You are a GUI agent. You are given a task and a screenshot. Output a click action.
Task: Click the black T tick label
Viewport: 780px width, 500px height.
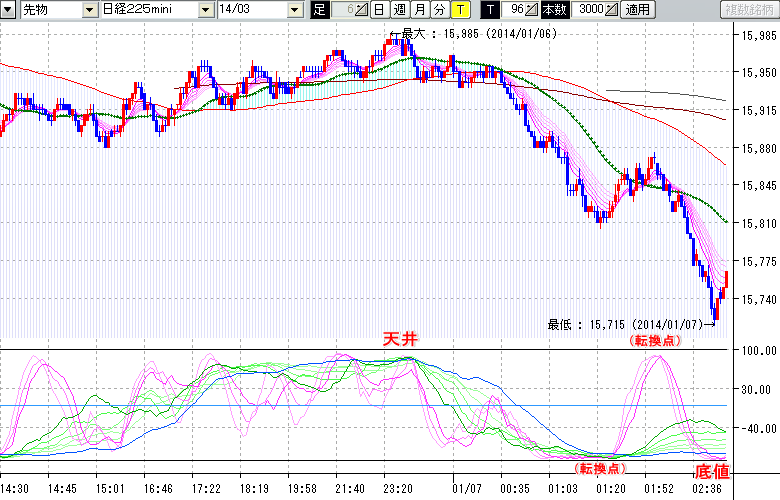coord(489,10)
